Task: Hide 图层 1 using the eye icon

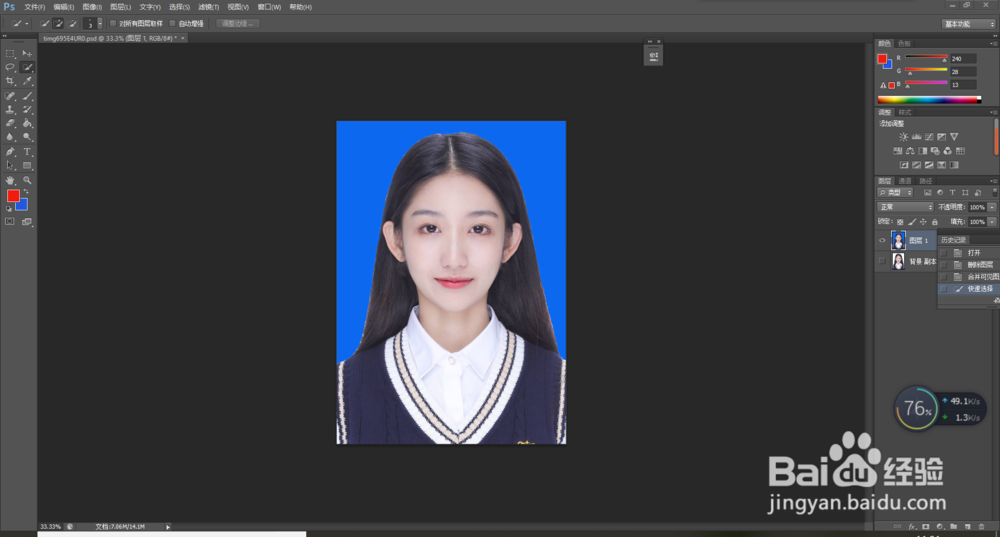Action: click(x=882, y=240)
